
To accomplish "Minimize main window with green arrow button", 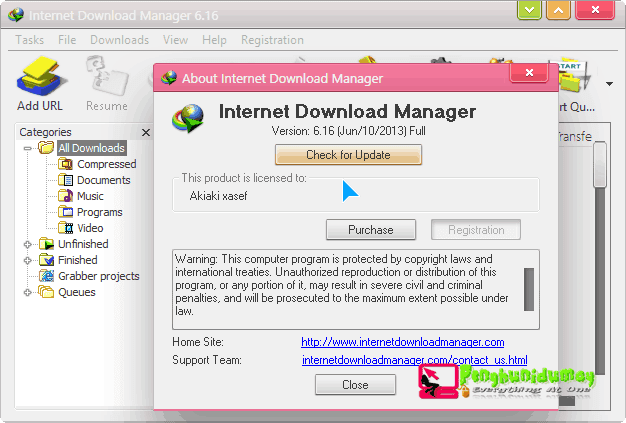I will pyautogui.click(x=529, y=10).
